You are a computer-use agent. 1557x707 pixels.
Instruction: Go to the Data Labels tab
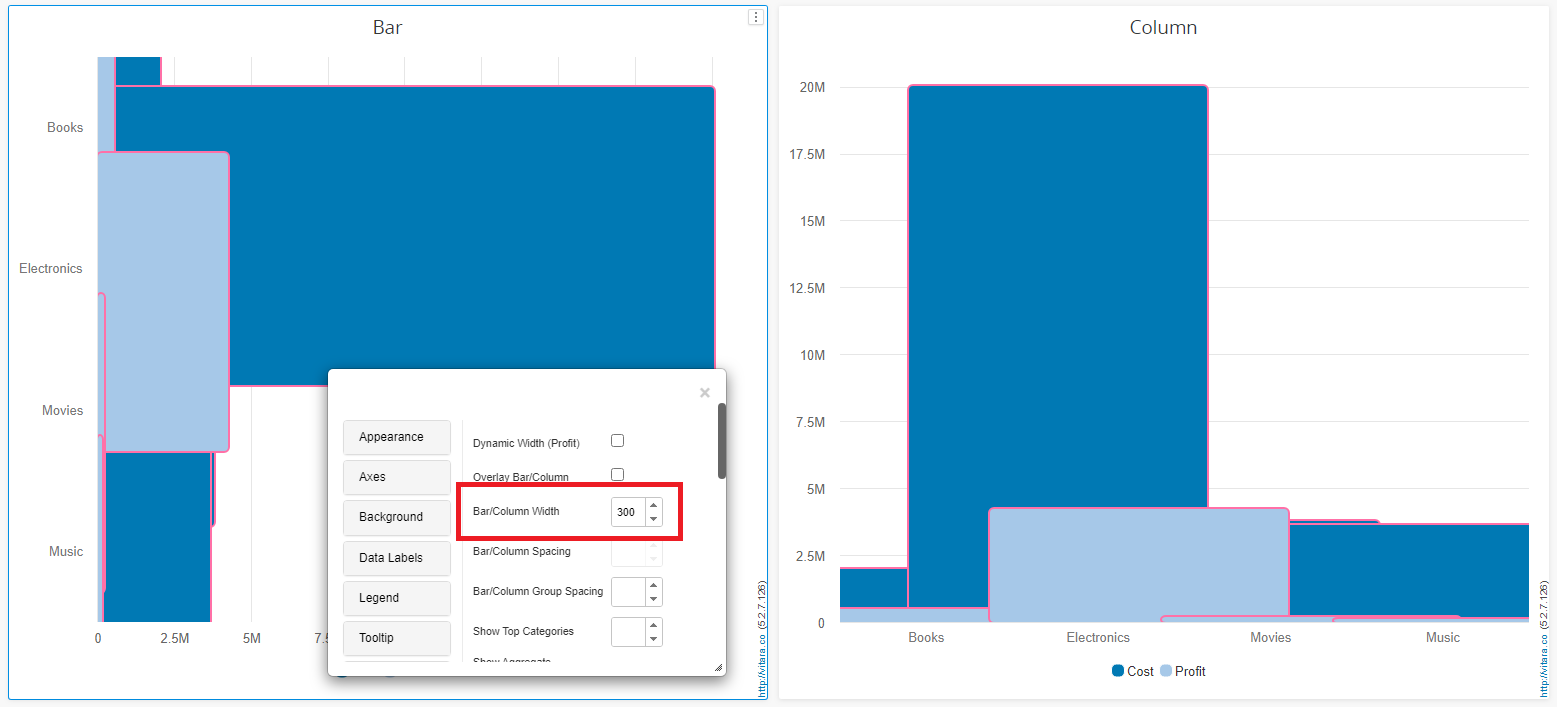coord(396,558)
